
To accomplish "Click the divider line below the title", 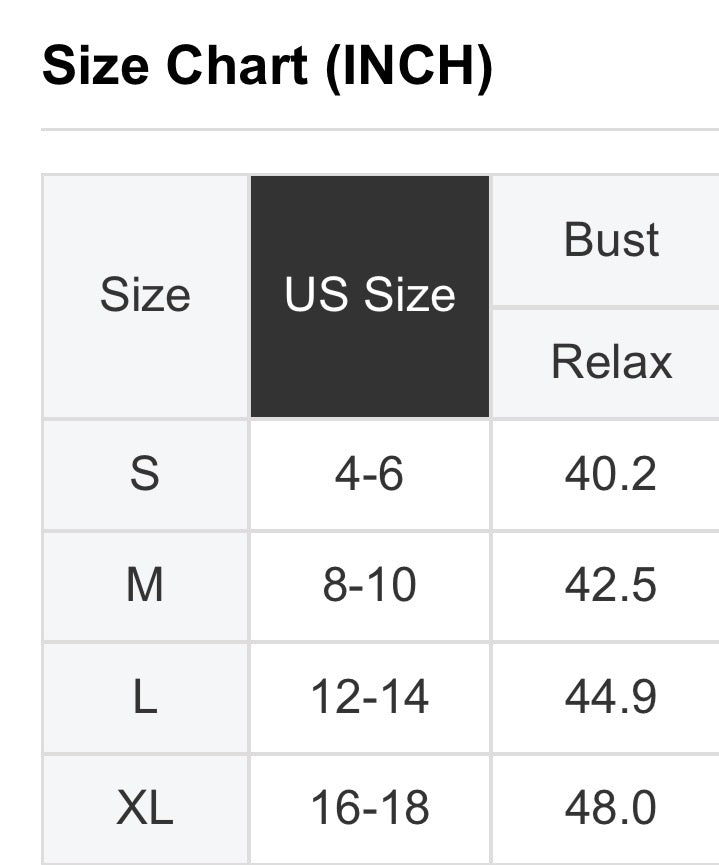I will click(x=380, y=129).
